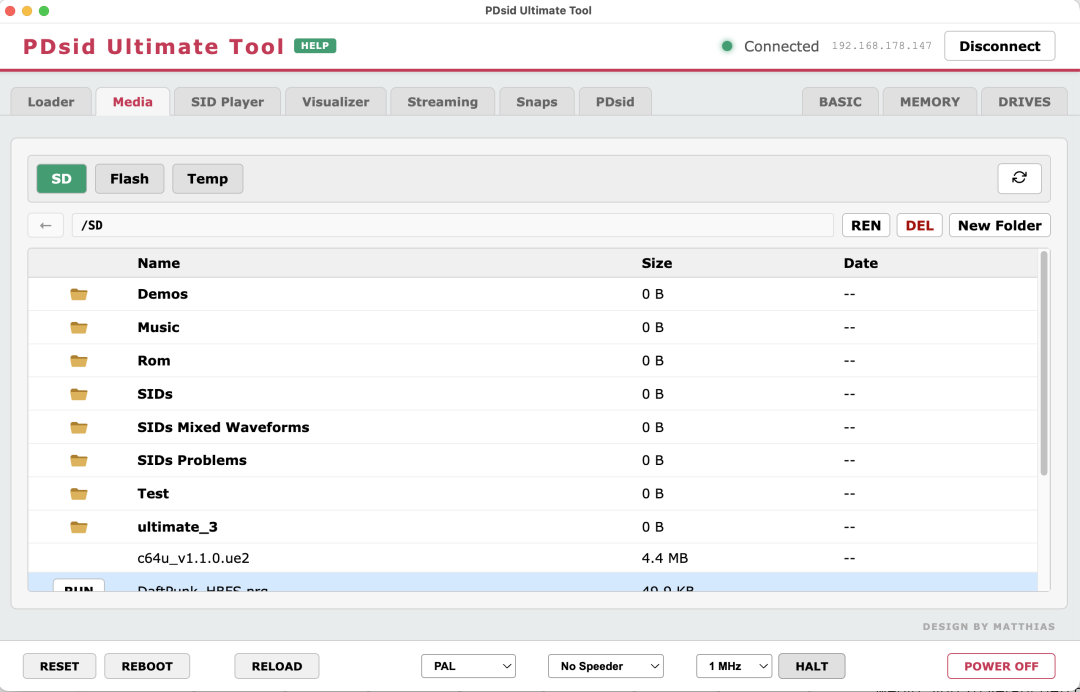Open the PAL video mode dropdown
Image resolution: width=1080 pixels, height=692 pixels.
tap(468, 666)
